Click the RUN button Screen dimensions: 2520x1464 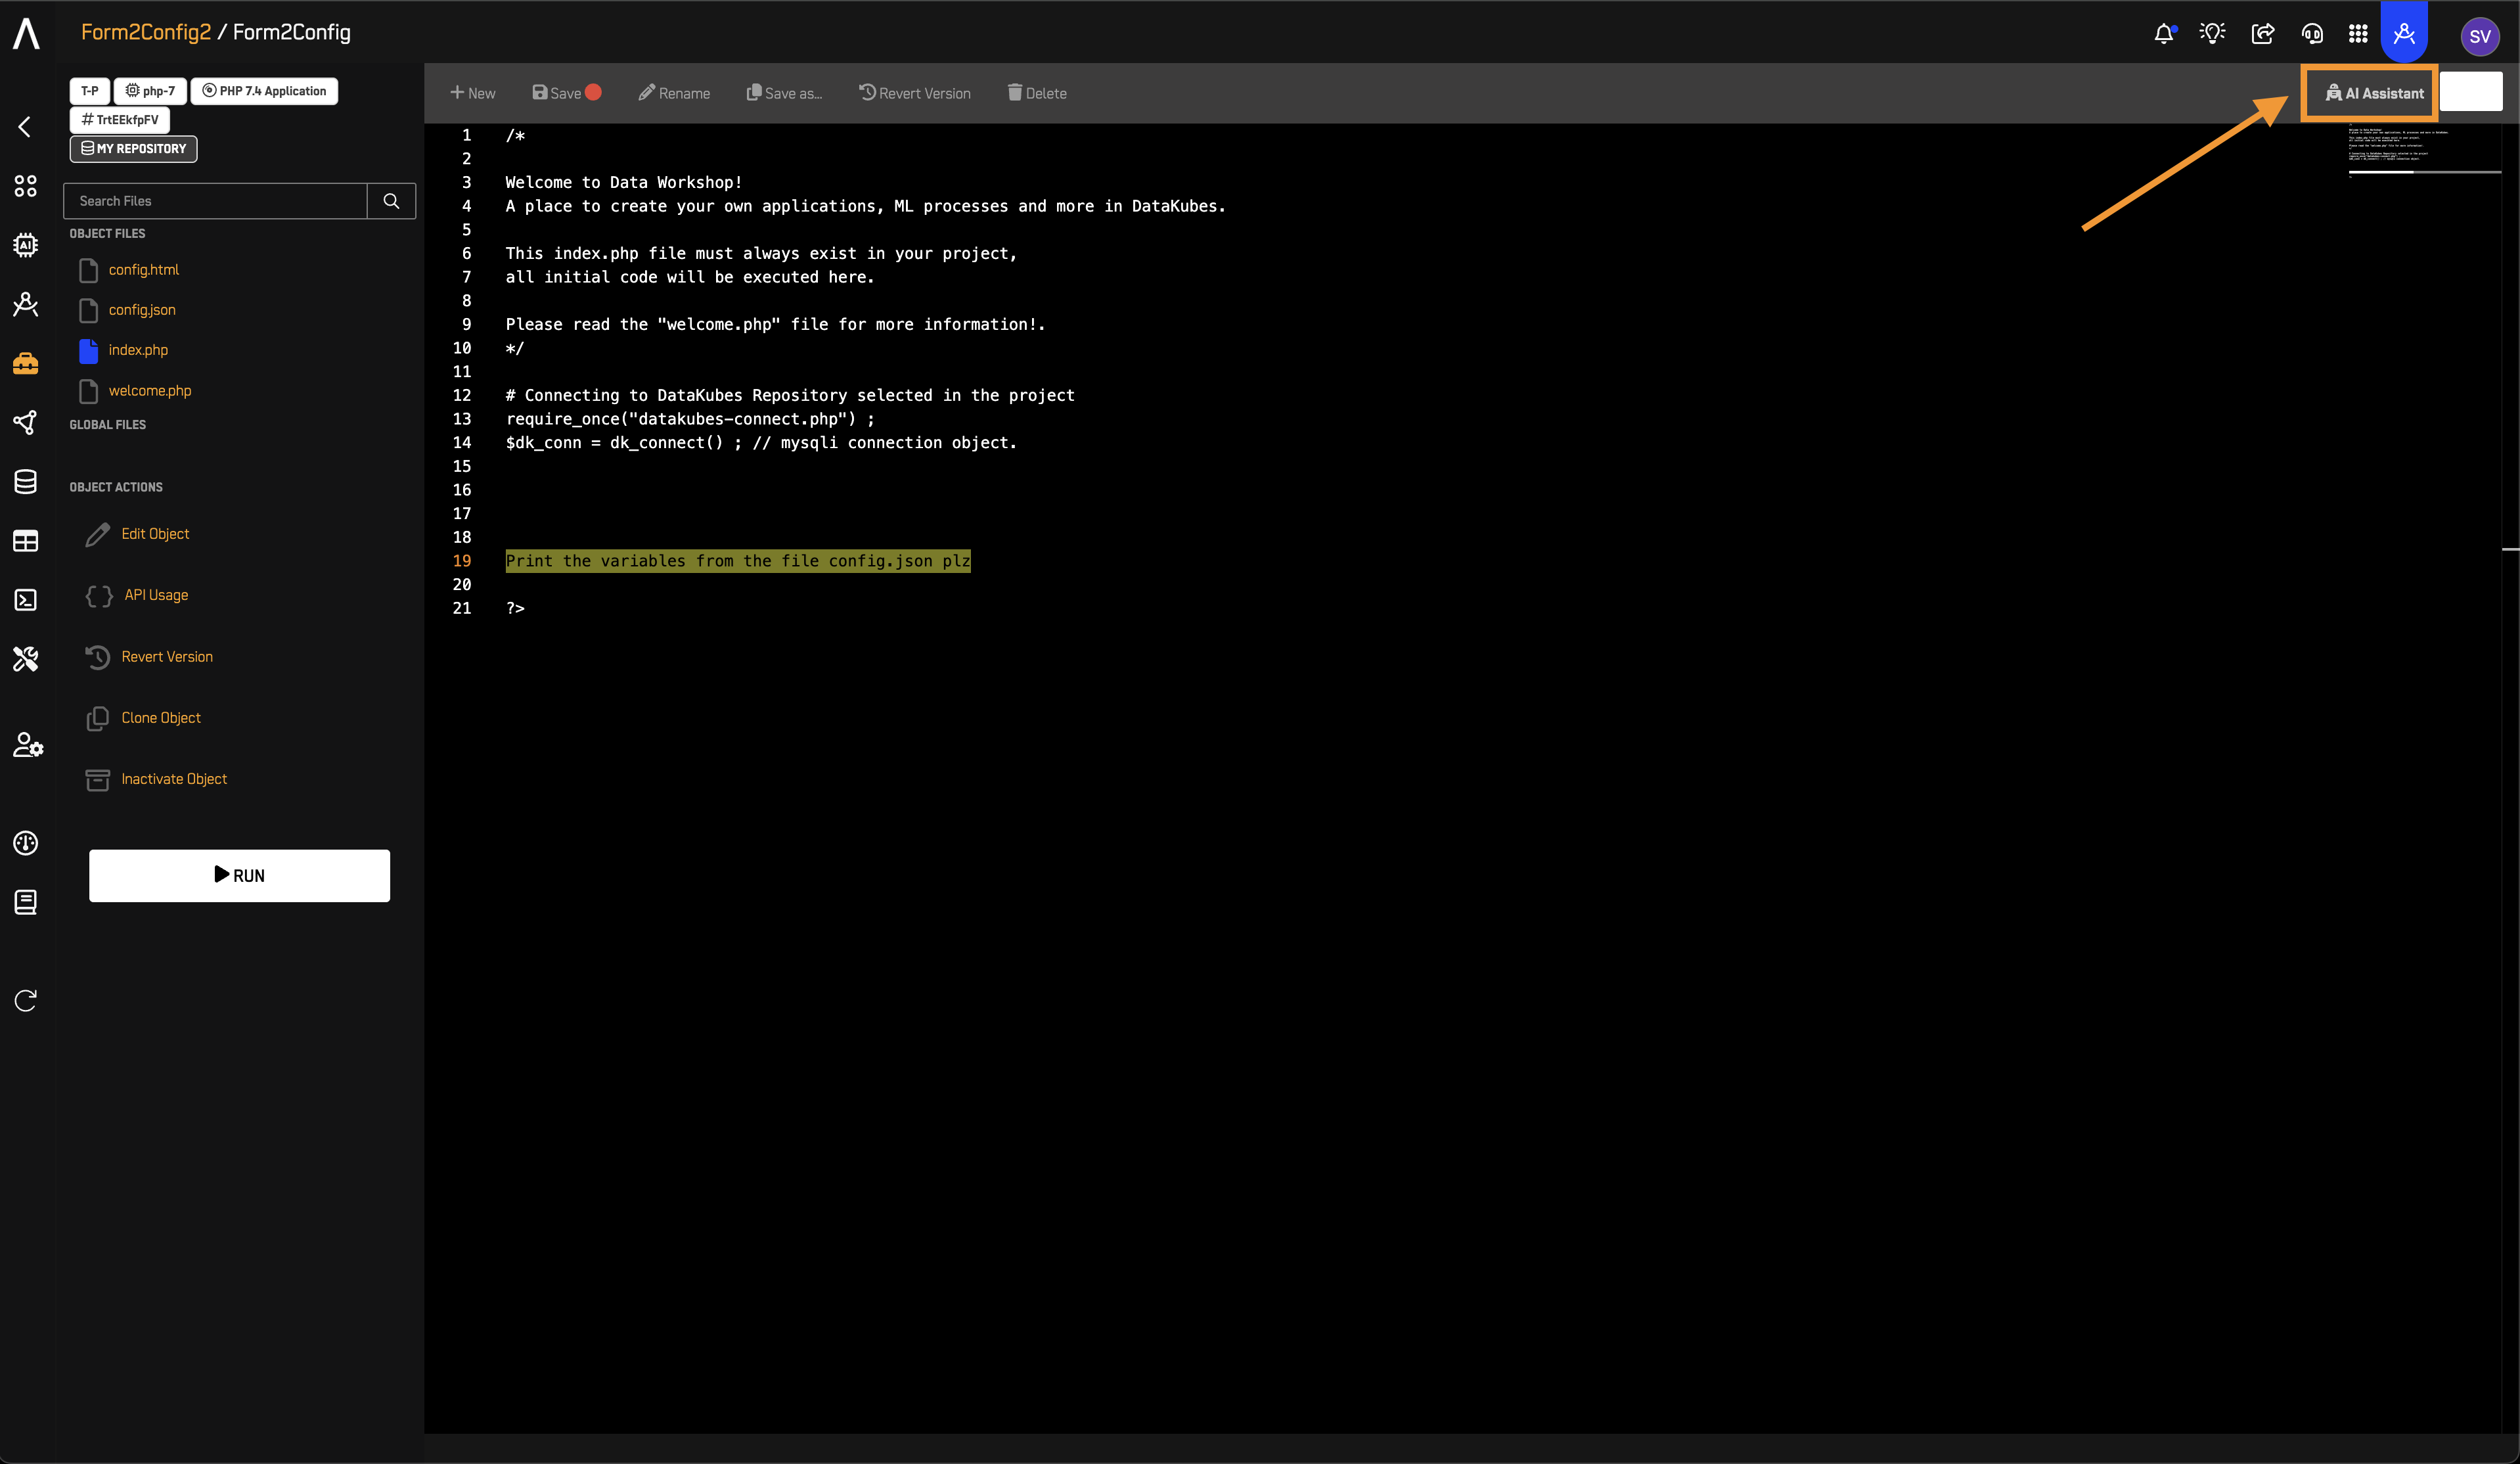click(x=239, y=876)
